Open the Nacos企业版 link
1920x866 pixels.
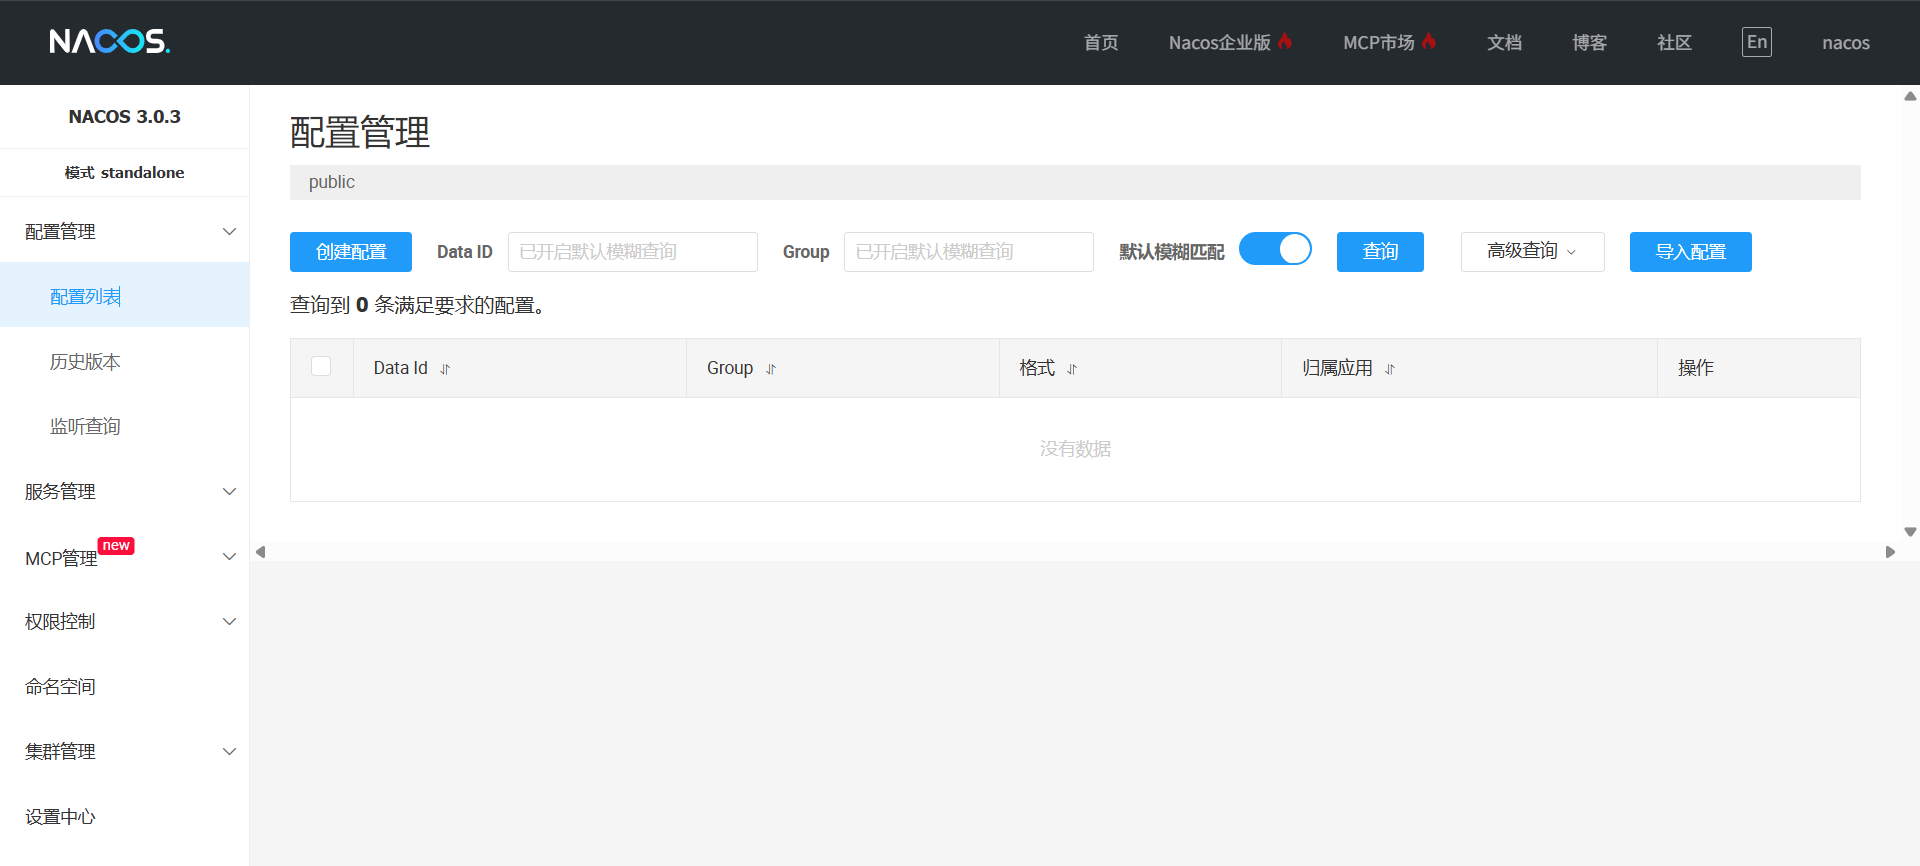pyautogui.click(x=1230, y=42)
